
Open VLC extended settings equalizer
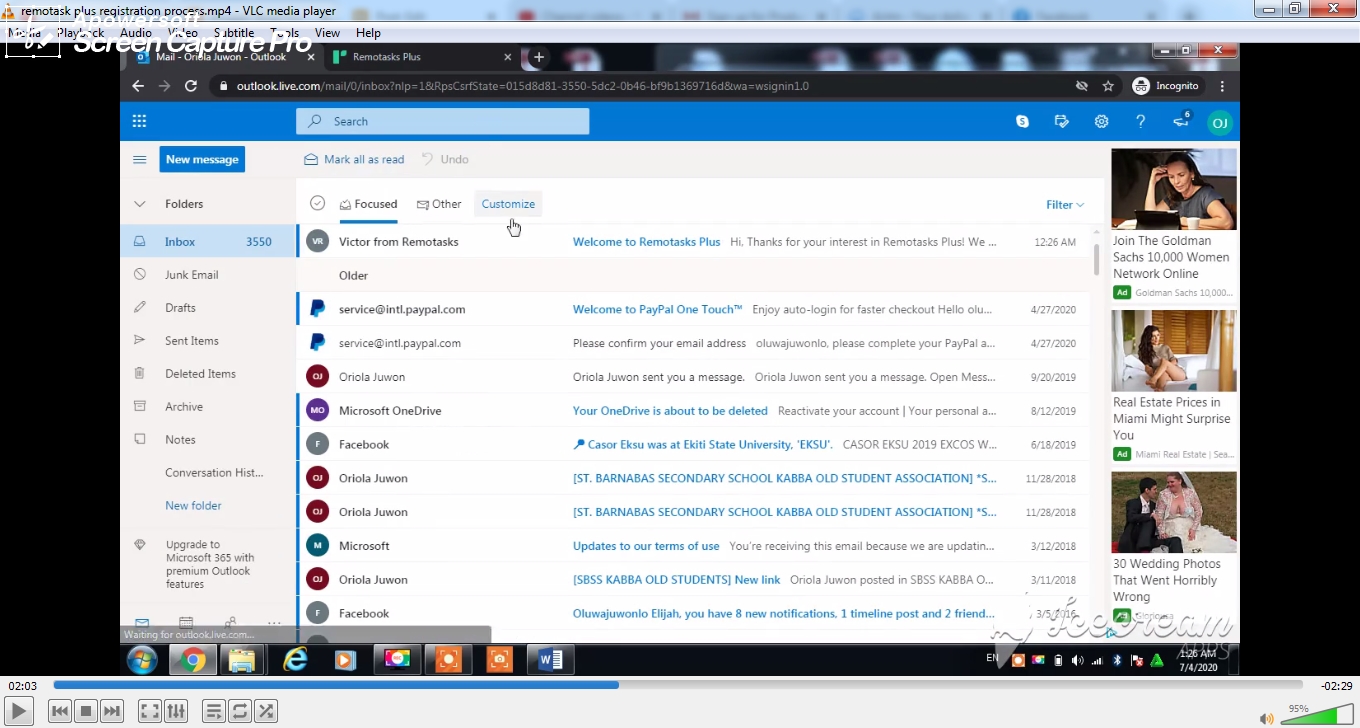coord(176,710)
